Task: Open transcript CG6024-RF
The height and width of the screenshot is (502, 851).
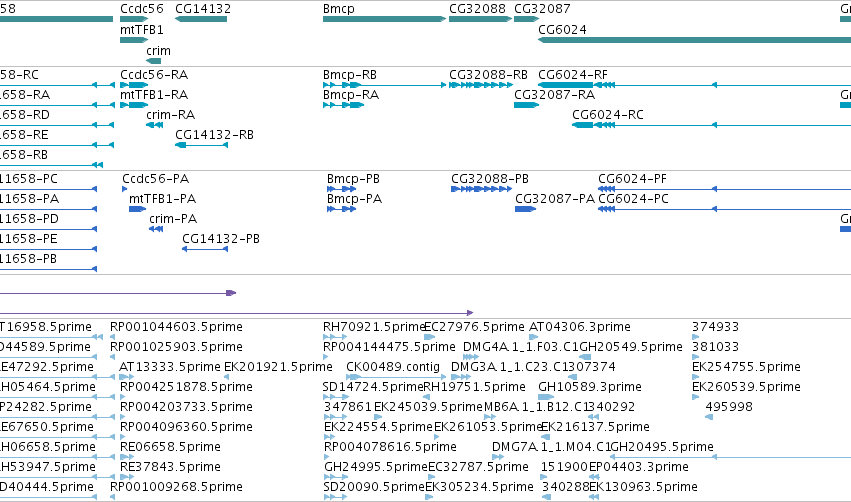Action: (x=573, y=74)
